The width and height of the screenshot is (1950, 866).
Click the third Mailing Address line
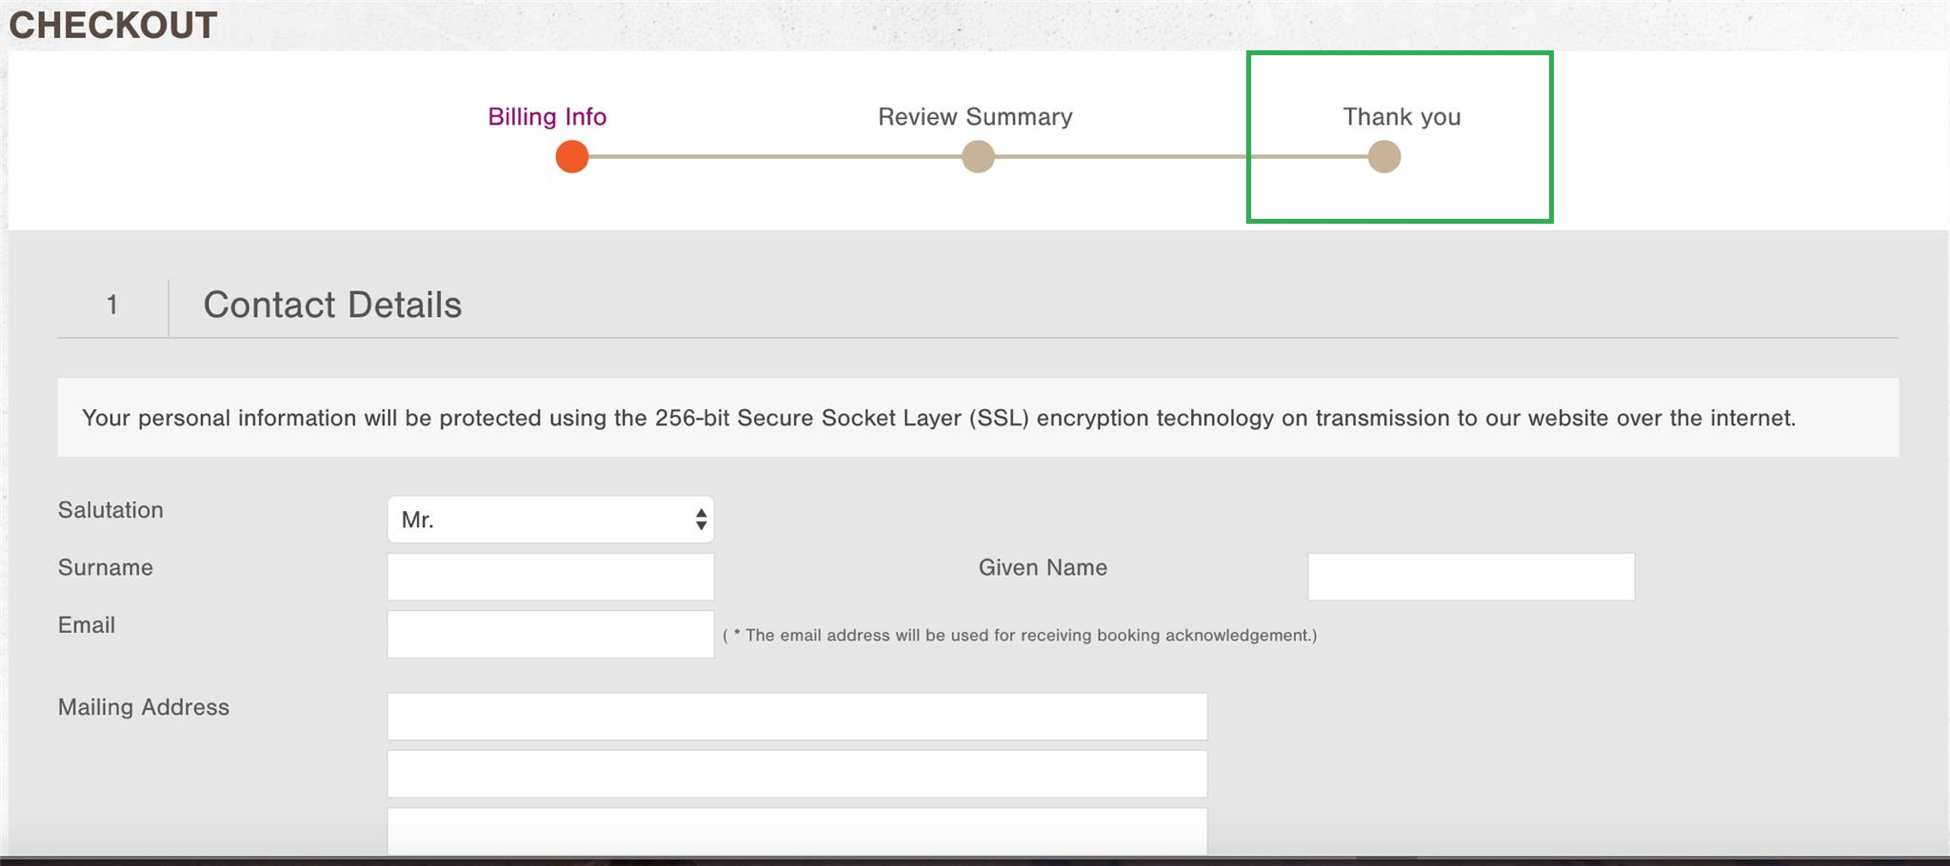[x=797, y=832]
